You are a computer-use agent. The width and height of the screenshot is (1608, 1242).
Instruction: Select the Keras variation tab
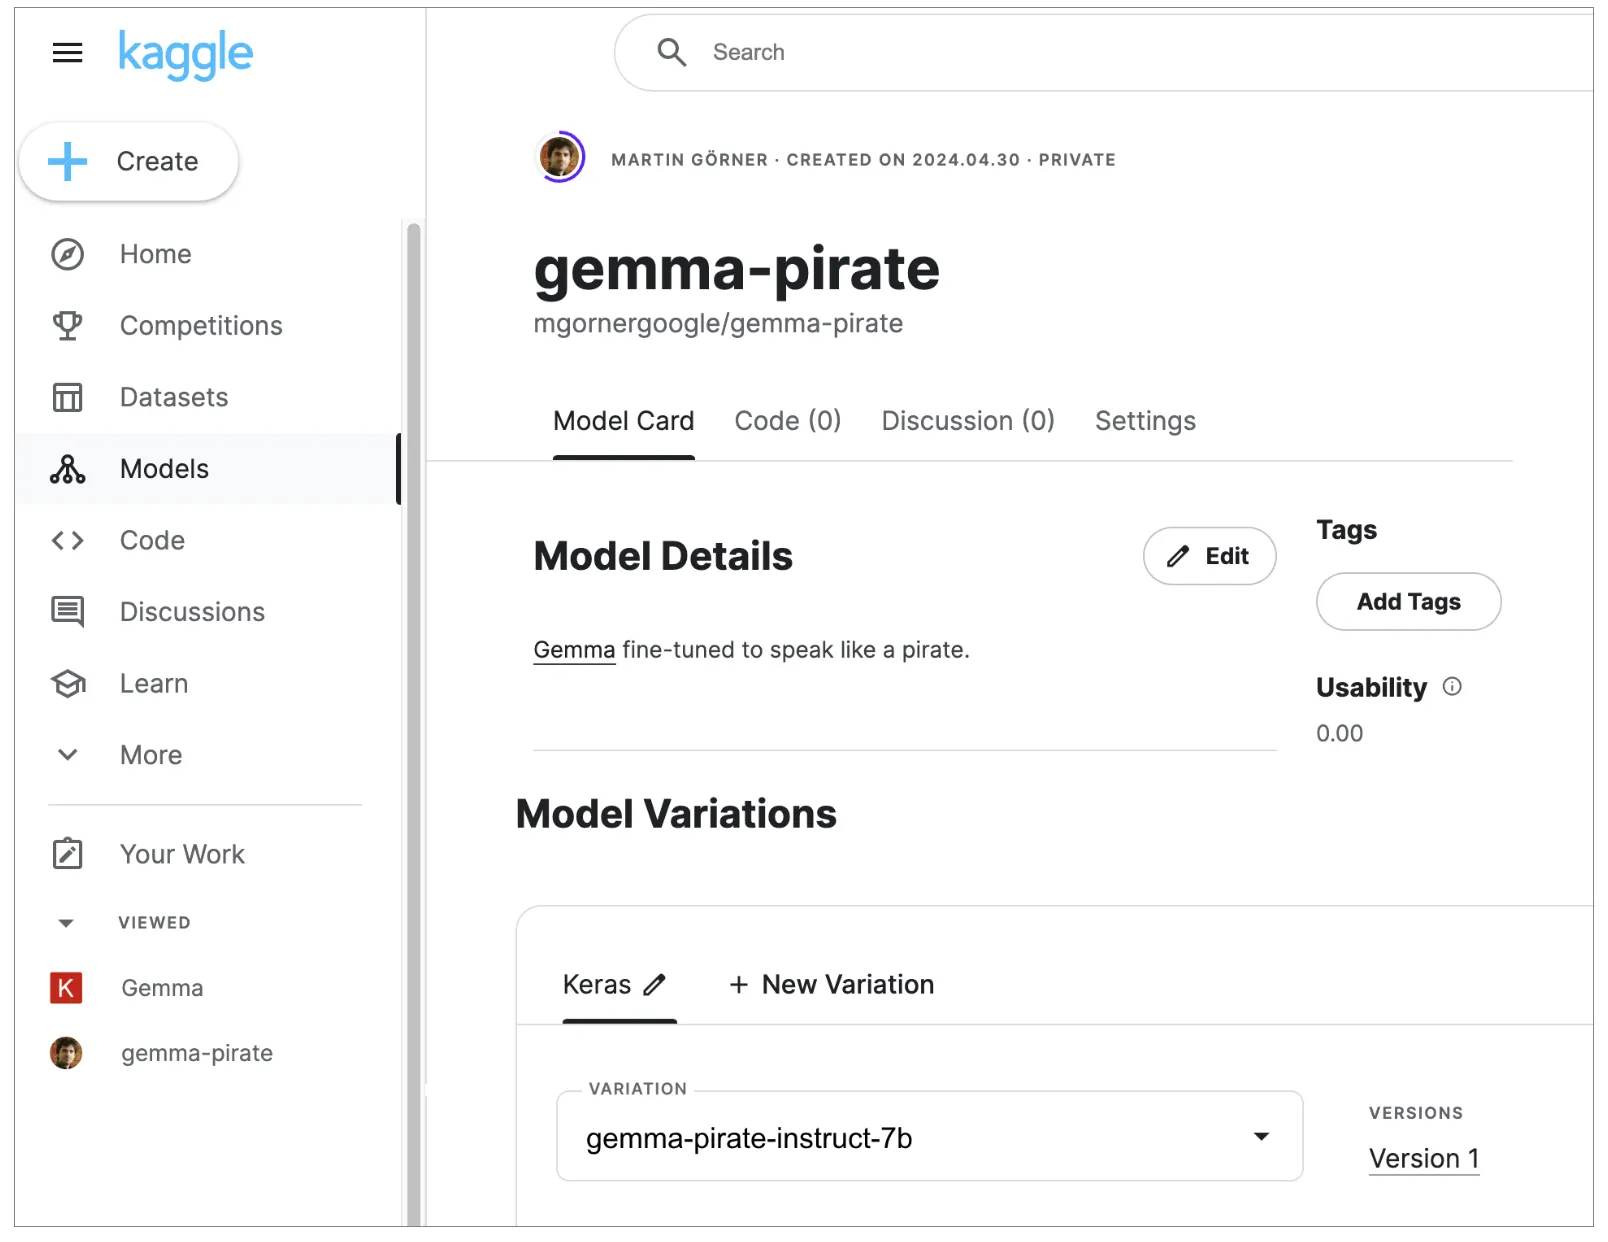597,985
